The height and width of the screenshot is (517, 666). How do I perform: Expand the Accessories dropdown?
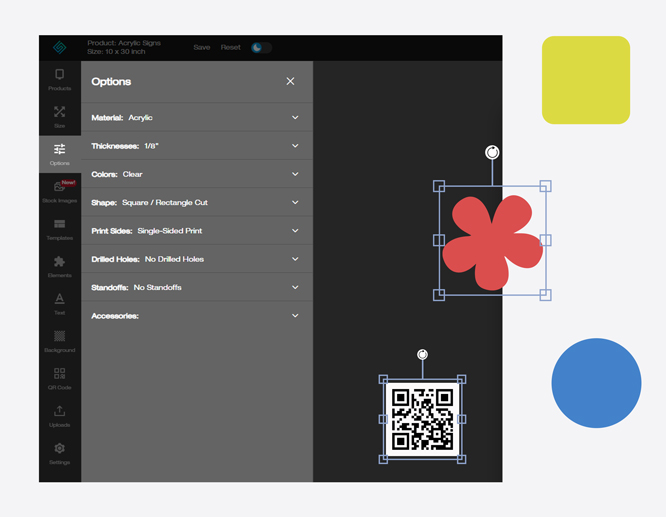click(x=197, y=316)
